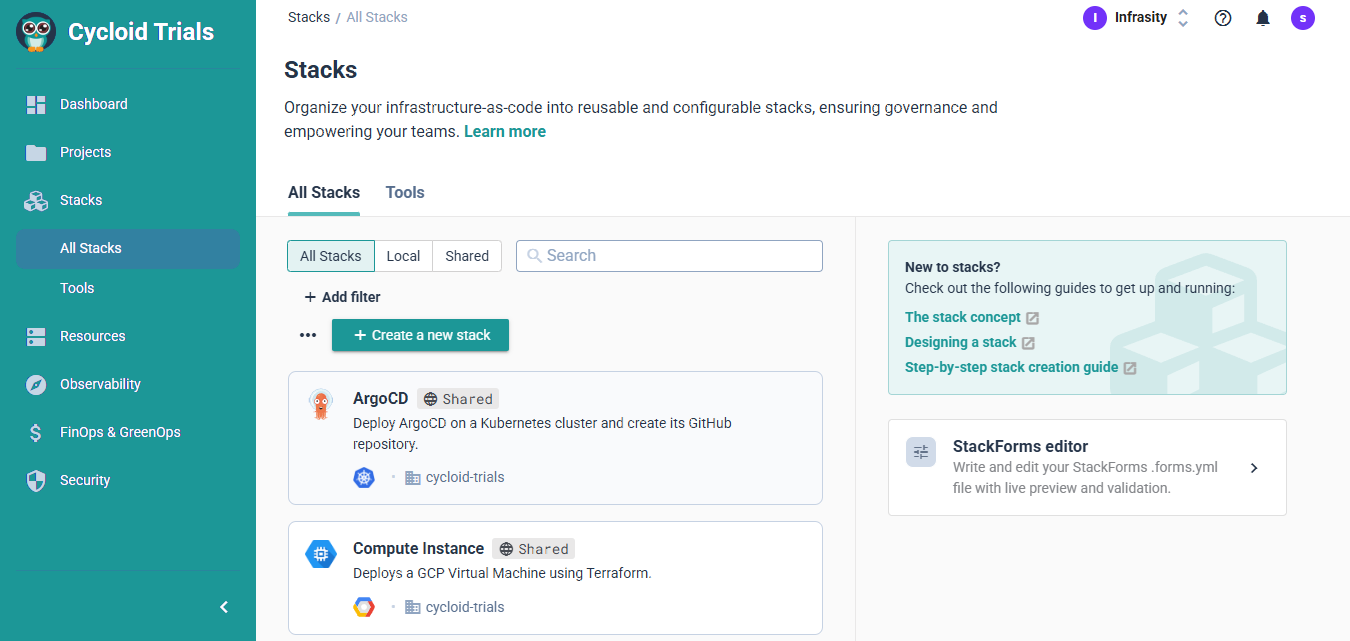Screen dimensions: 1350x641
Task: Open the three-dots more options menu
Action: click(x=308, y=336)
